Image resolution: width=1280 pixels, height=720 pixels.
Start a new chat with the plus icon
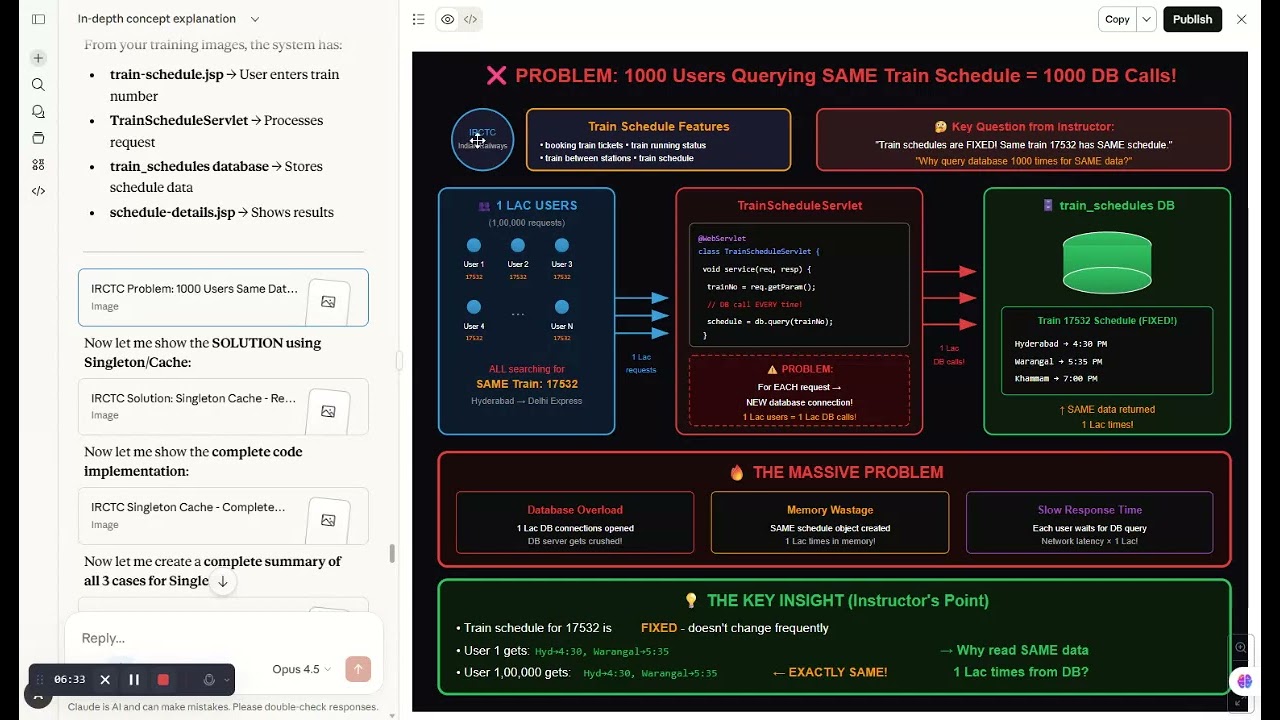(x=38, y=58)
